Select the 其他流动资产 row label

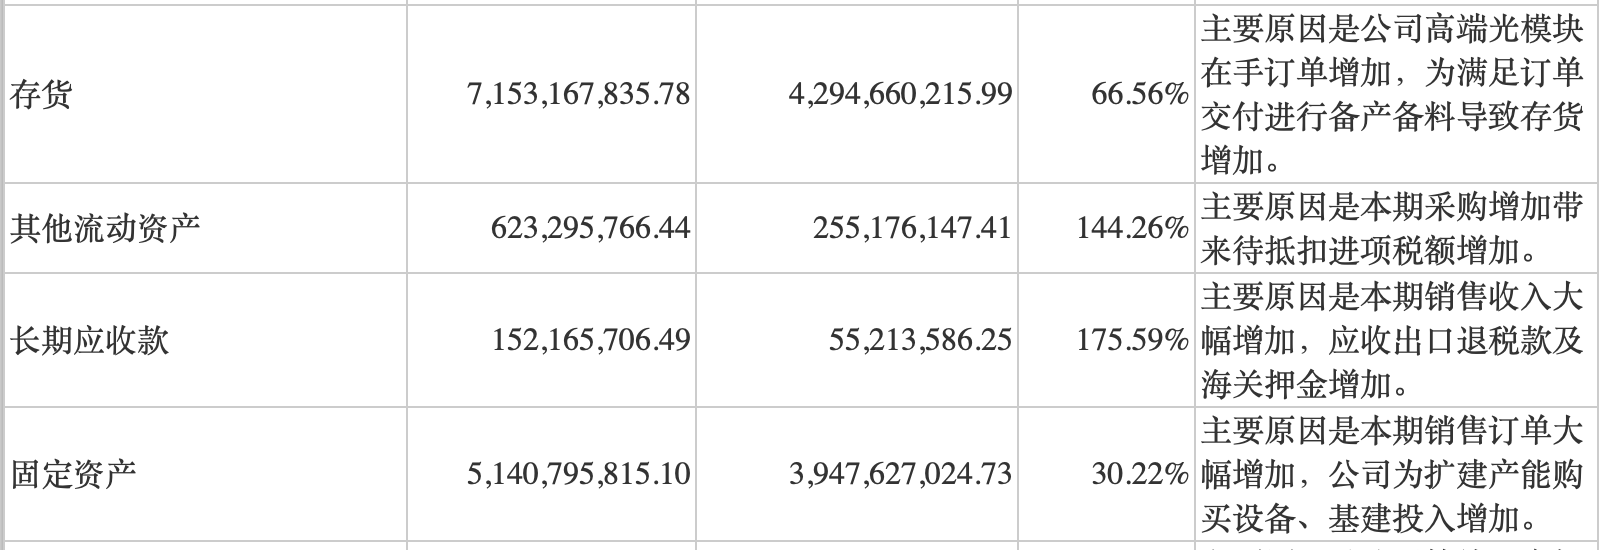pos(105,228)
